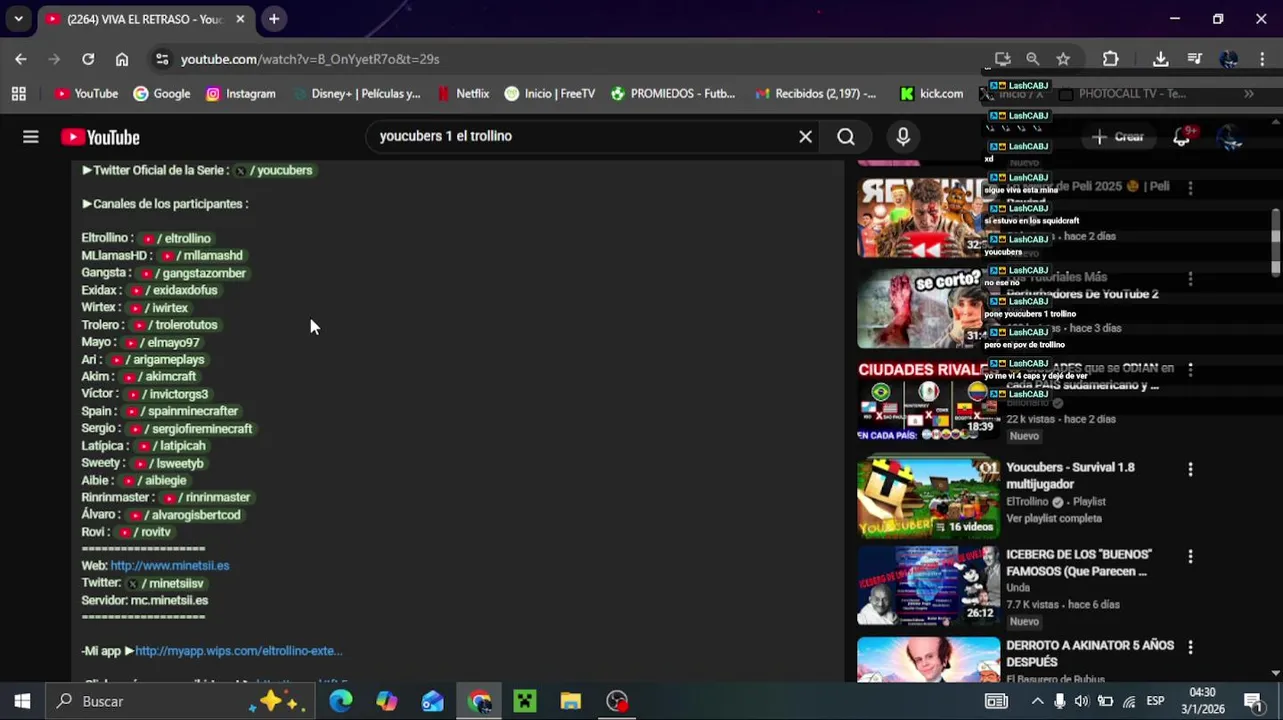Click the Crear button
Screen dimensions: 1283x720
point(1118,137)
